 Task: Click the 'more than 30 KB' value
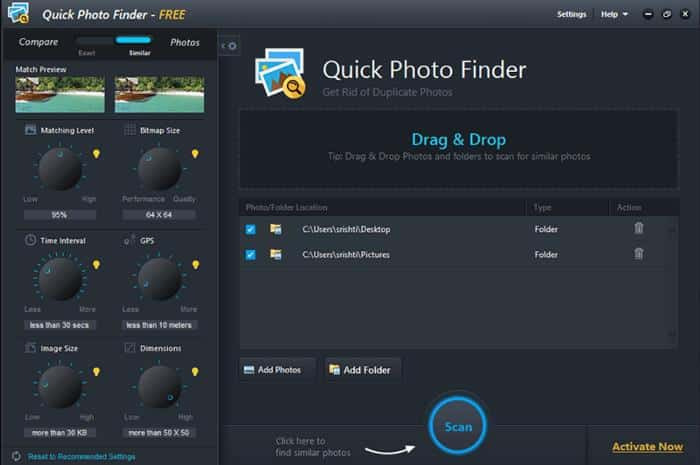point(60,433)
